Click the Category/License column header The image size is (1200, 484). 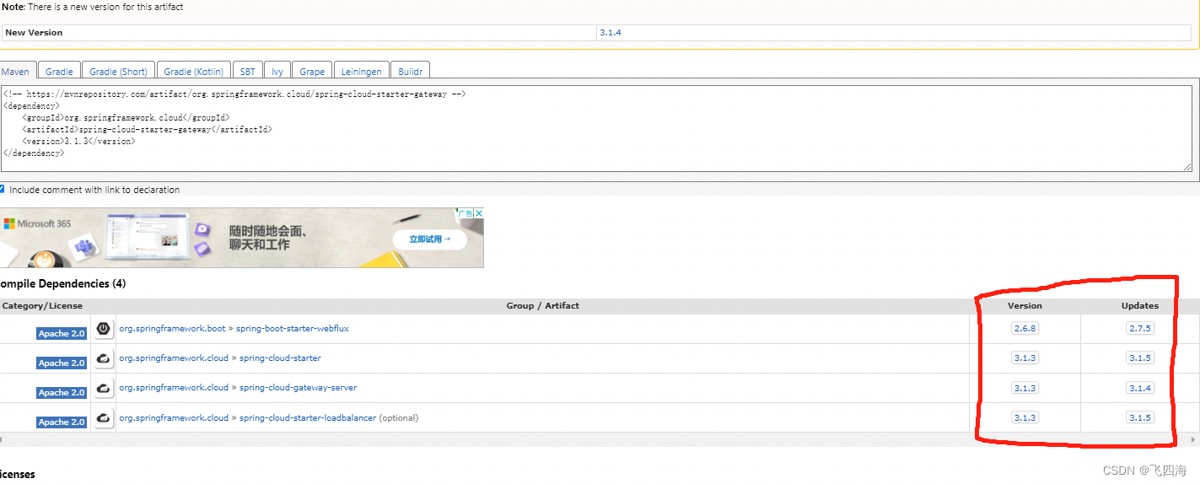point(42,306)
